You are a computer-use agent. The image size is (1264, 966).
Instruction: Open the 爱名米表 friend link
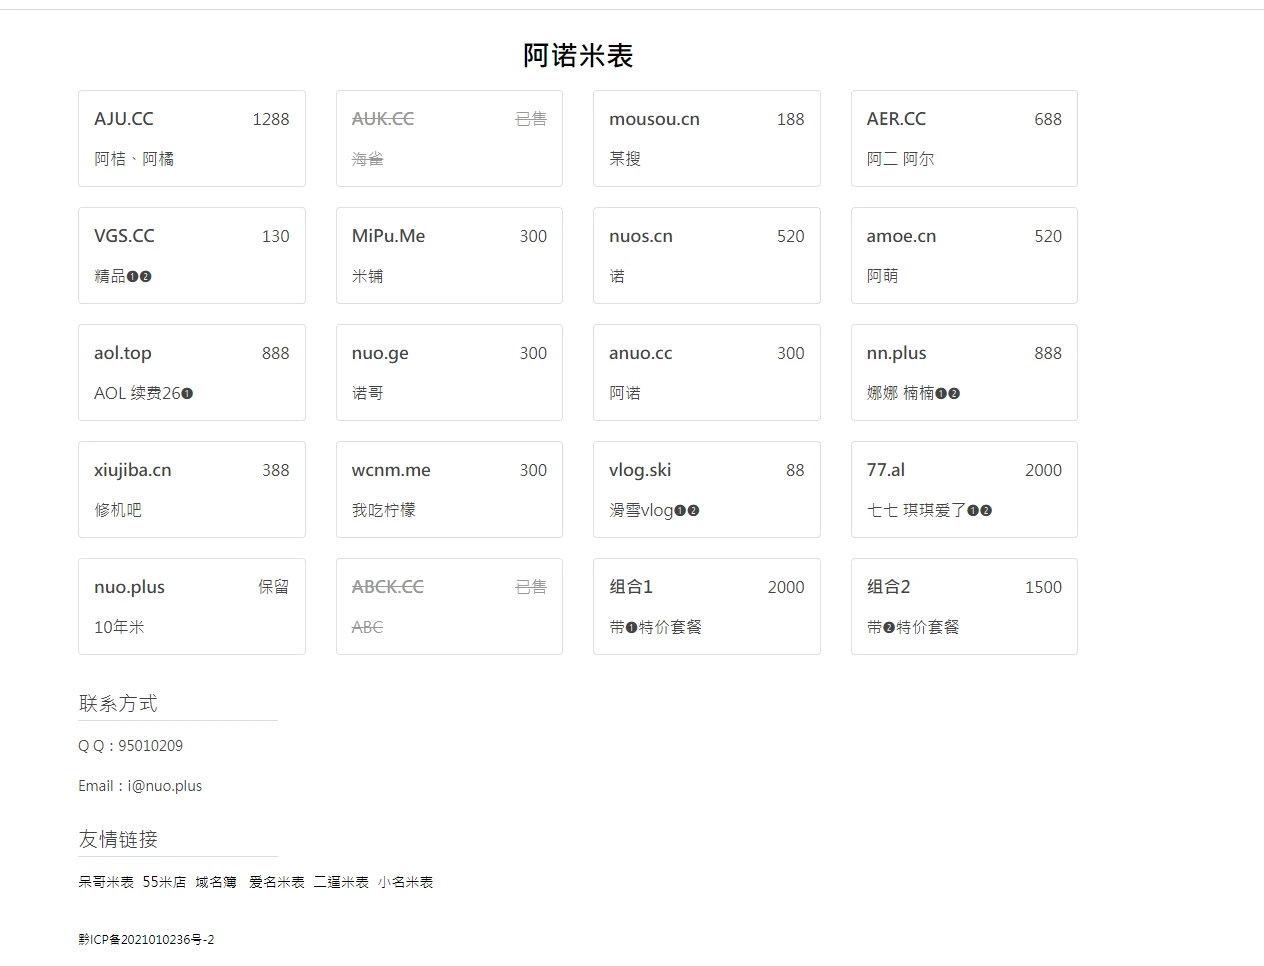(x=277, y=882)
